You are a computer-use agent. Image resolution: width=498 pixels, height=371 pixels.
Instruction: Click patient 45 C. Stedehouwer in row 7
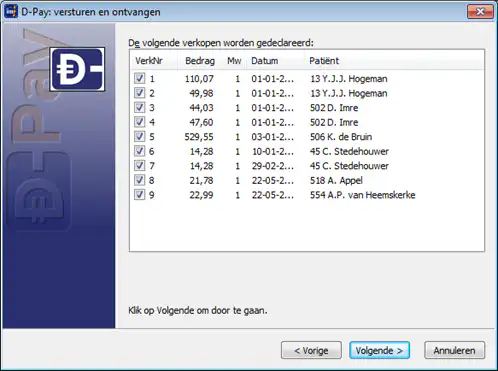coord(349,166)
